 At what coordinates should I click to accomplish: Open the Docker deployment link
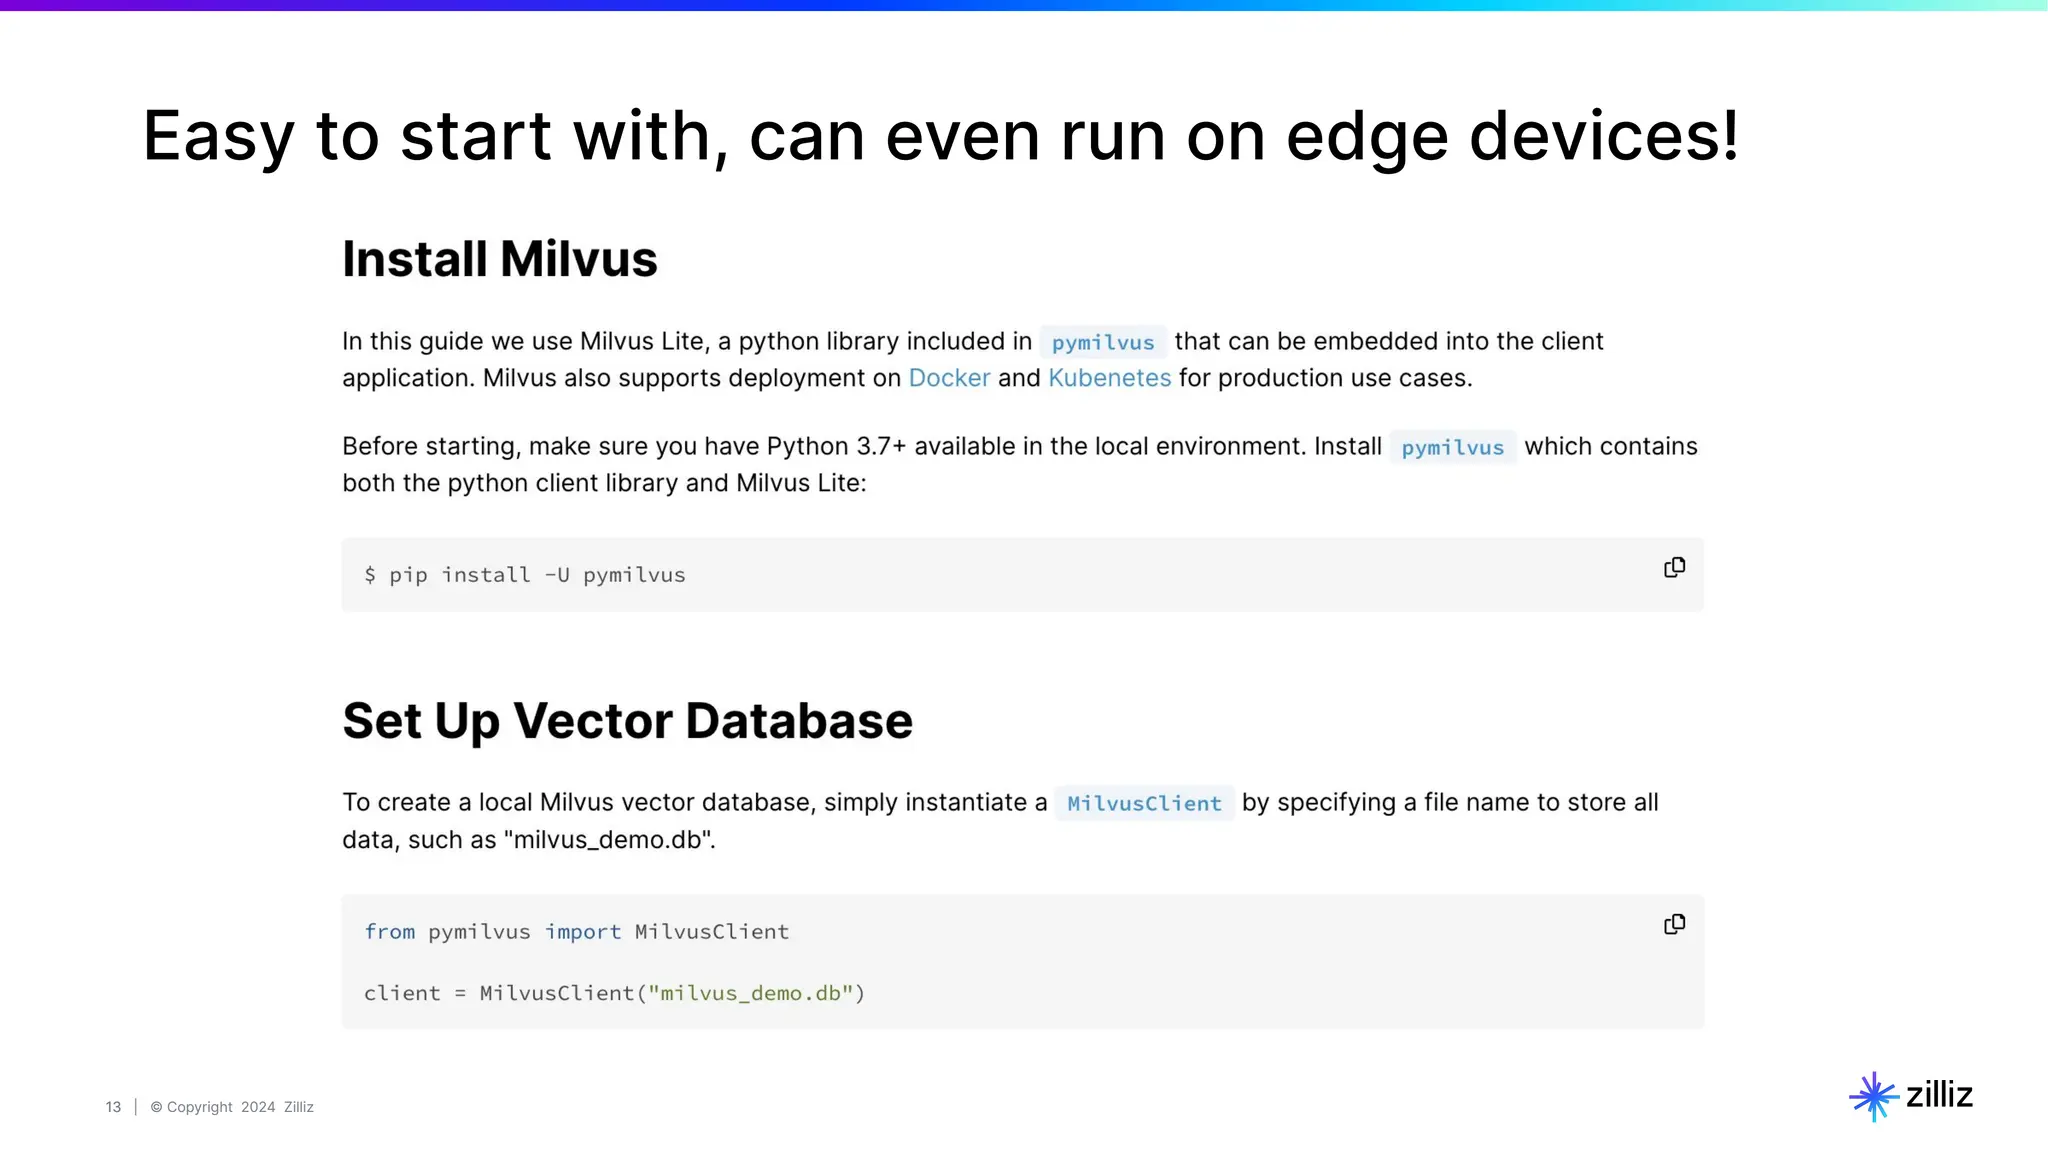[949, 378]
